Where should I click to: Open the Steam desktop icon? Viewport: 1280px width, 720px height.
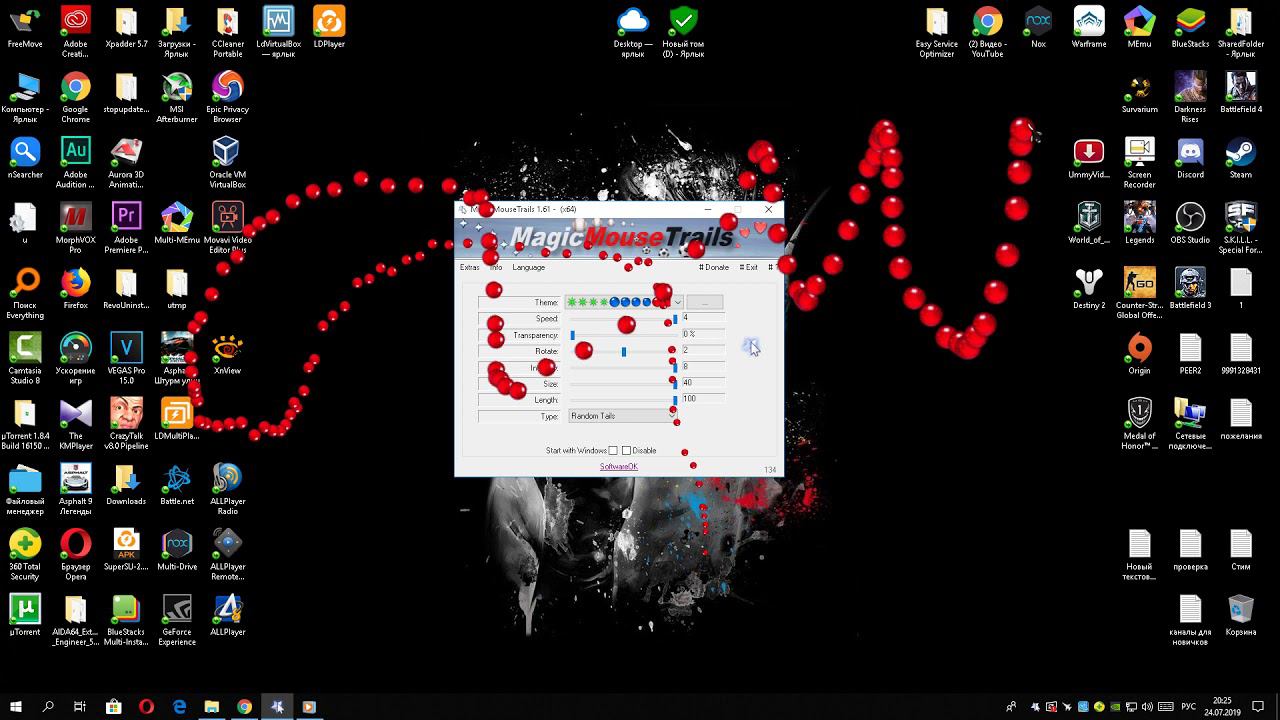coord(1241,159)
